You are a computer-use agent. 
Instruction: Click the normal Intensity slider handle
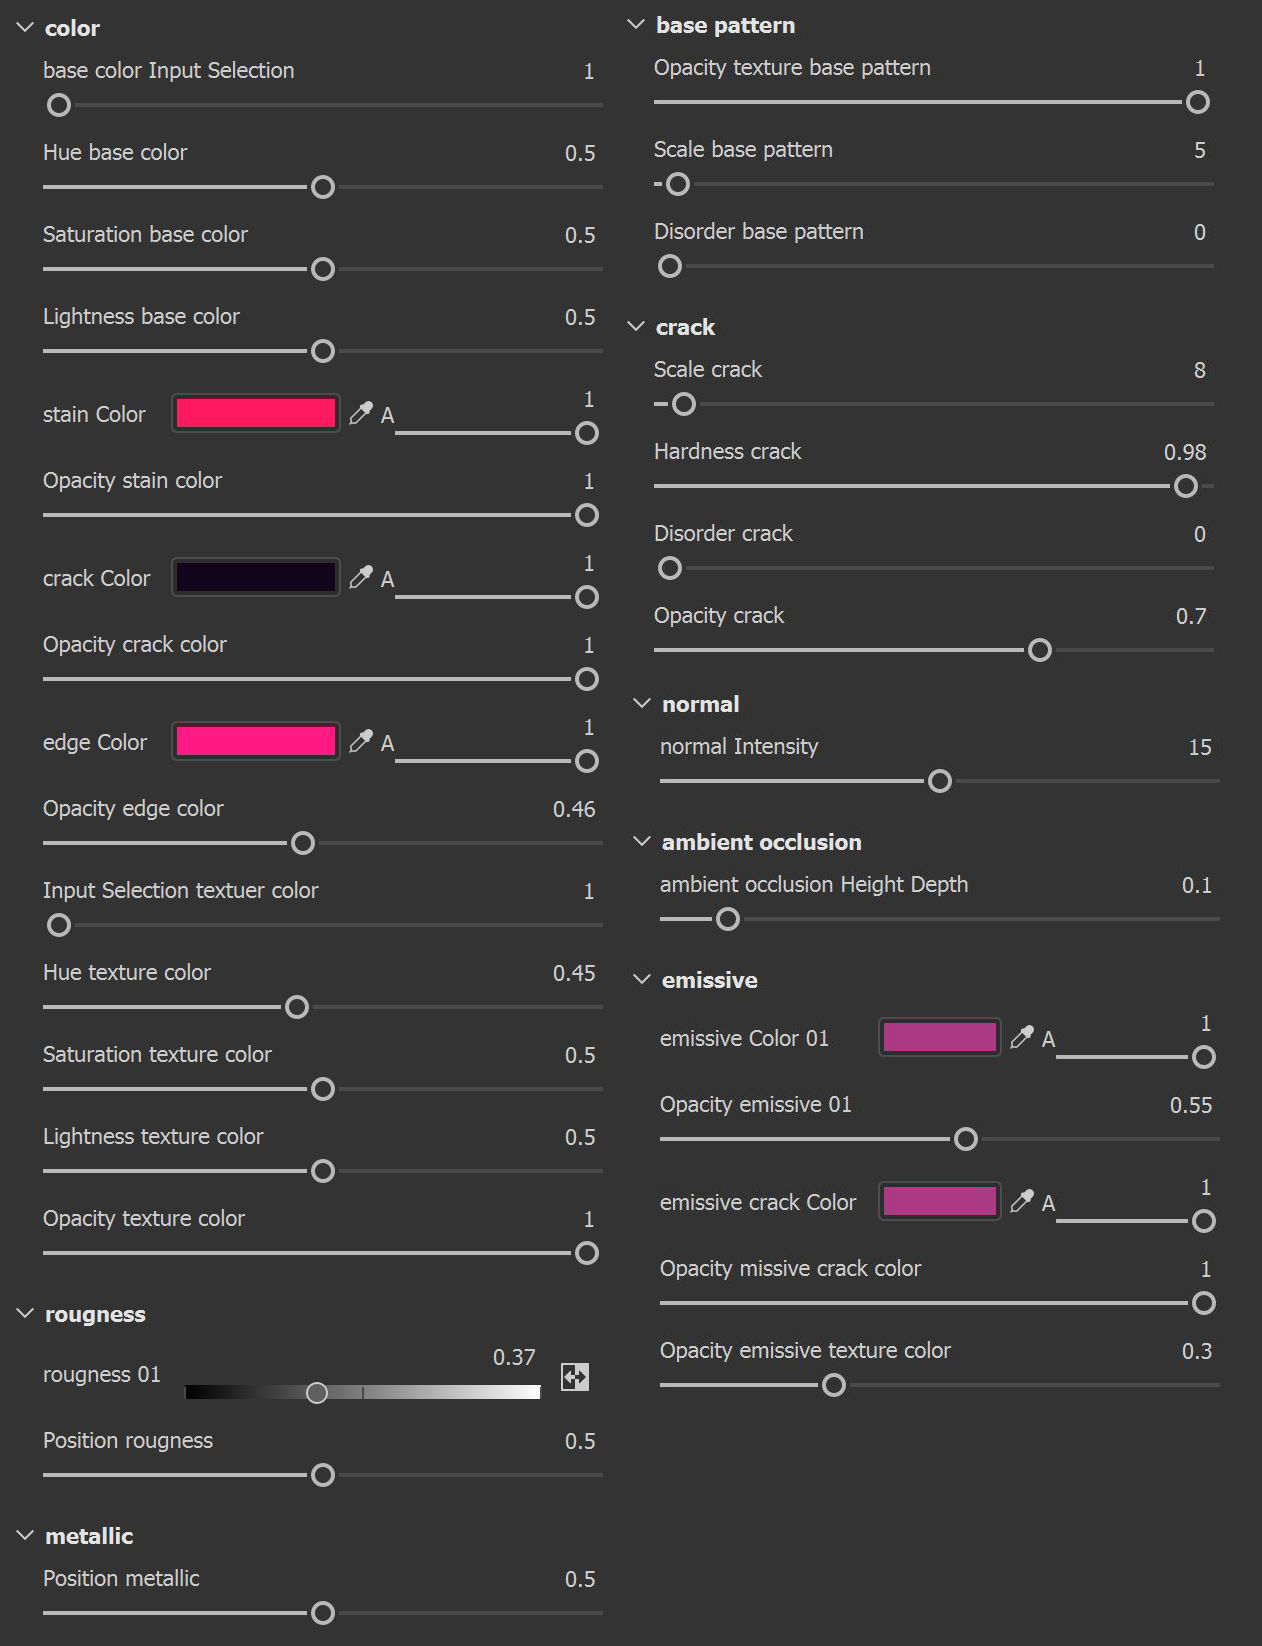tap(940, 781)
